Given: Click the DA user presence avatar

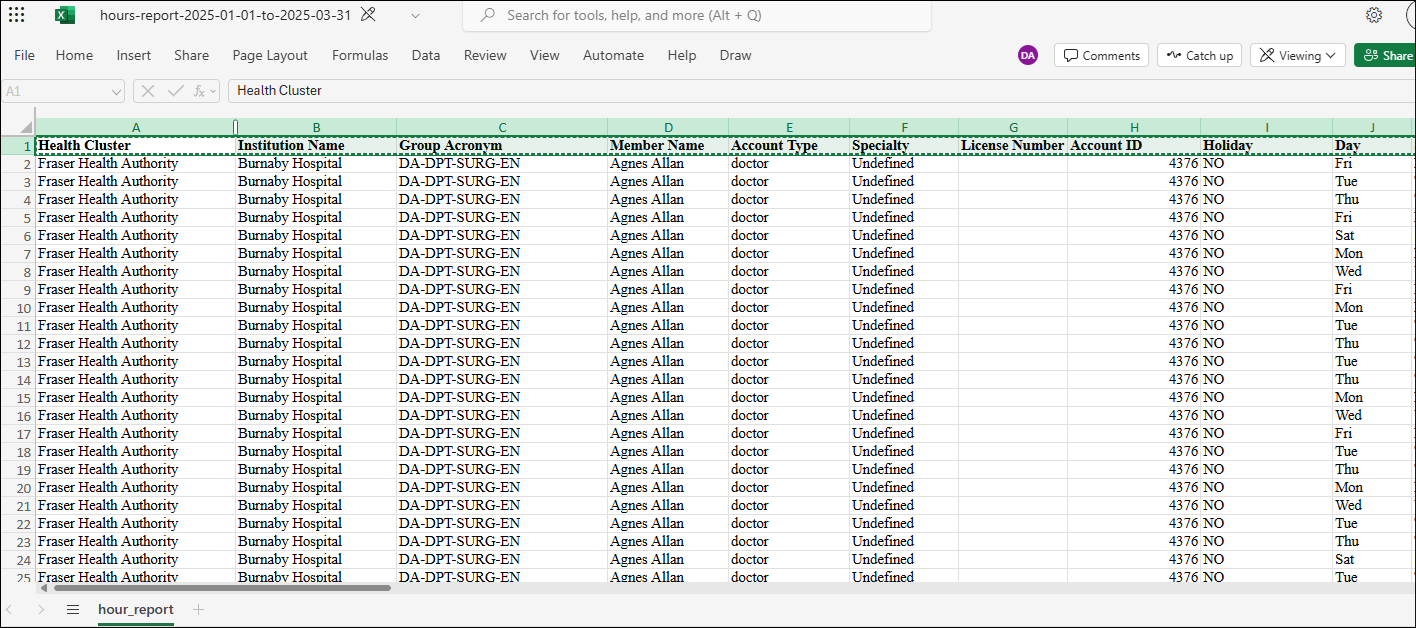Looking at the screenshot, I should tap(1028, 55).
